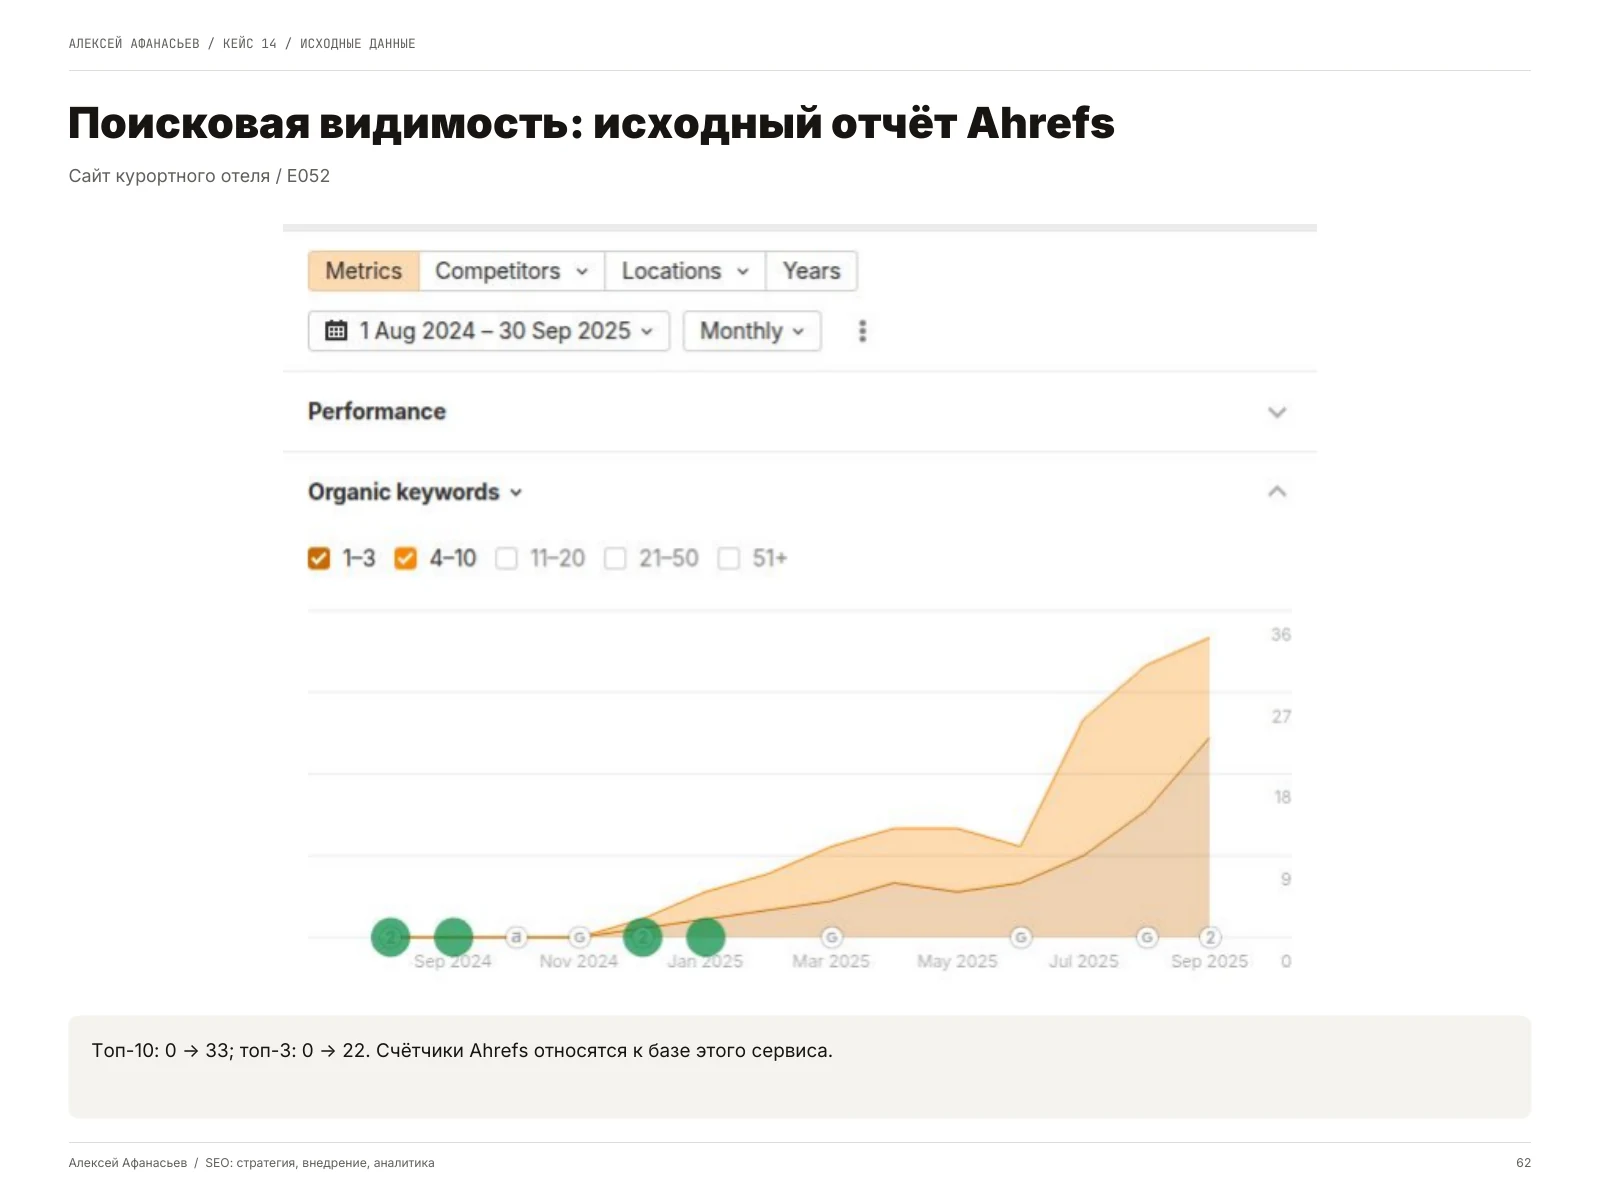Viewport: 1600px width, 1200px height.
Task: Uncheck the 1–3 positions checkbox
Action: click(319, 558)
